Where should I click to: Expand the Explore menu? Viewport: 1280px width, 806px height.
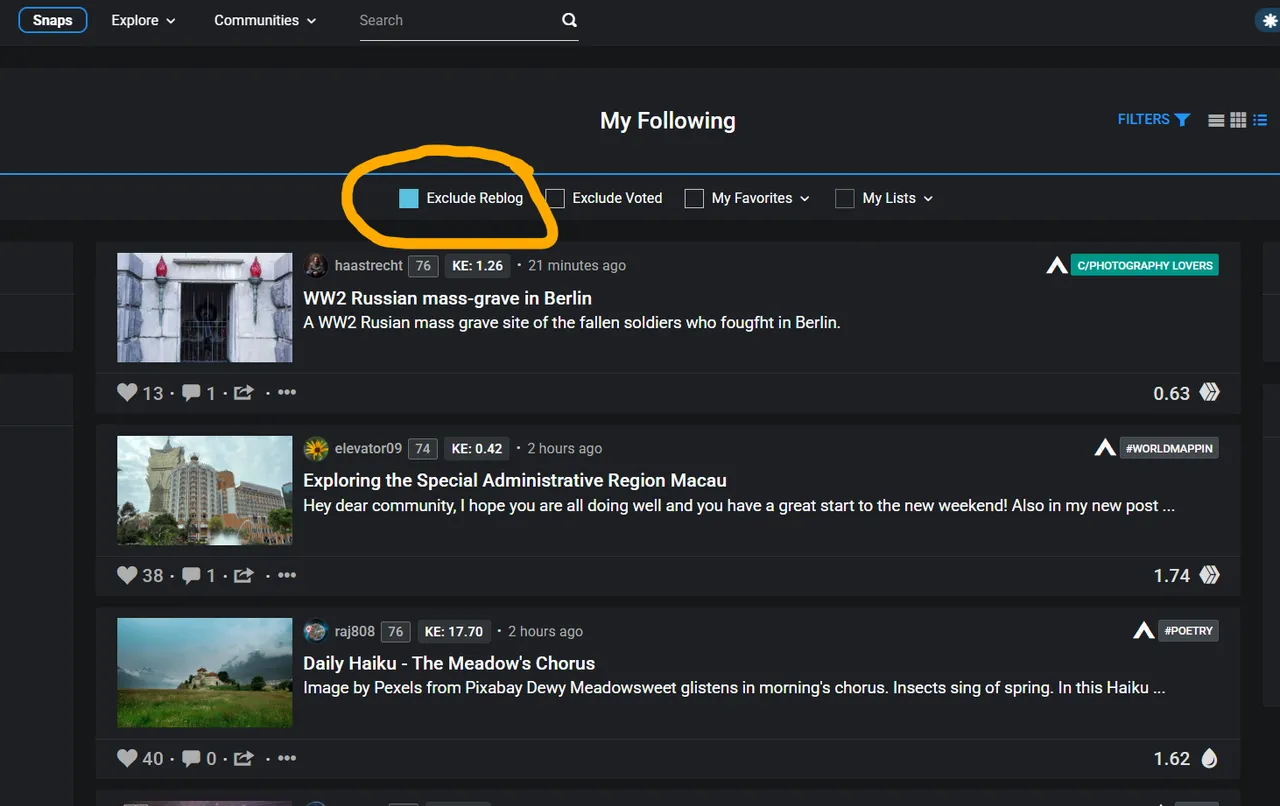click(143, 20)
